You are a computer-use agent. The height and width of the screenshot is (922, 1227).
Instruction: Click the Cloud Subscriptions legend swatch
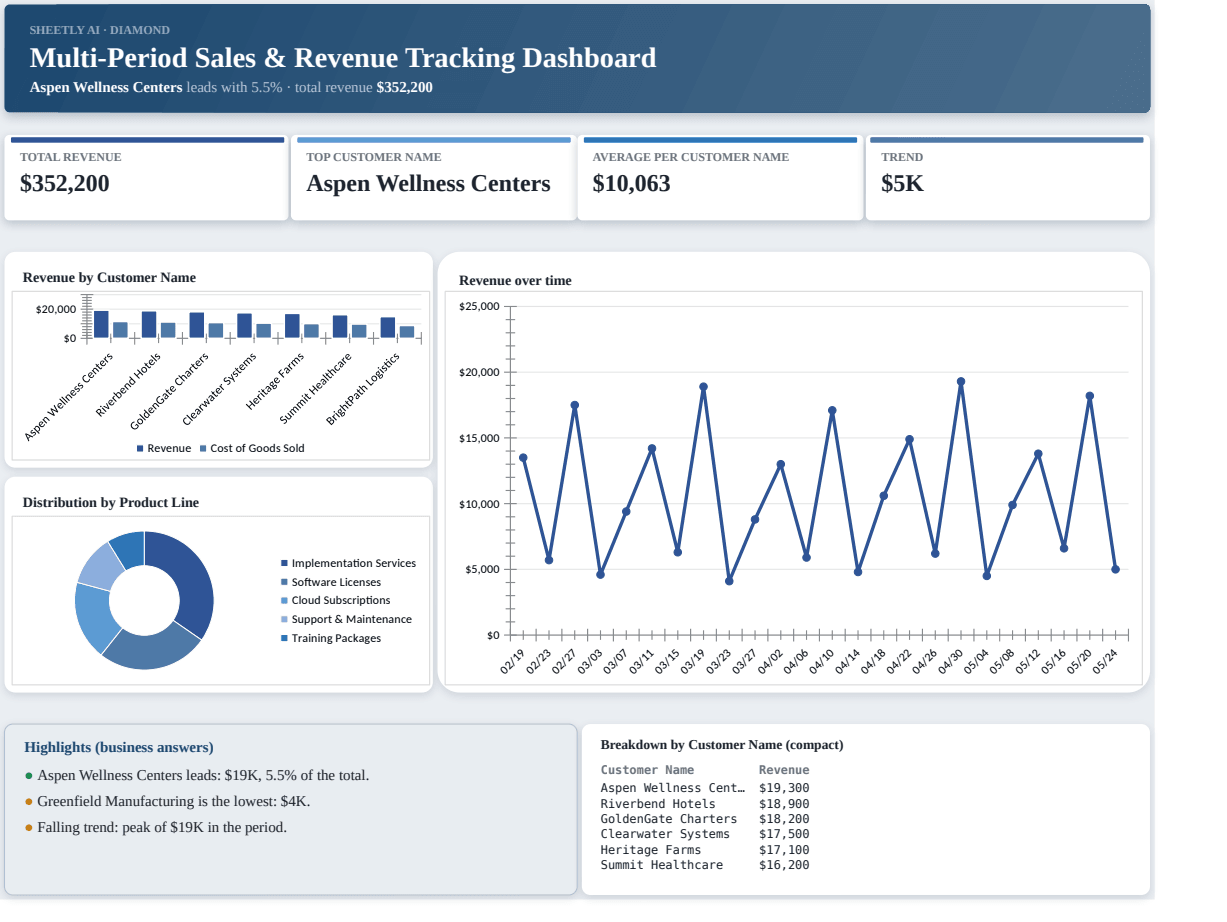(x=285, y=601)
